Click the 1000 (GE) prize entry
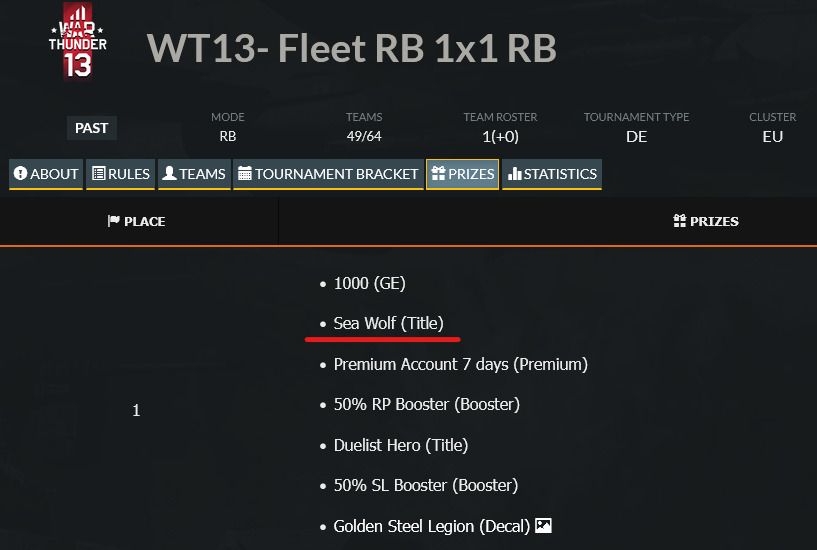Viewport: 817px width, 550px height. (x=369, y=283)
